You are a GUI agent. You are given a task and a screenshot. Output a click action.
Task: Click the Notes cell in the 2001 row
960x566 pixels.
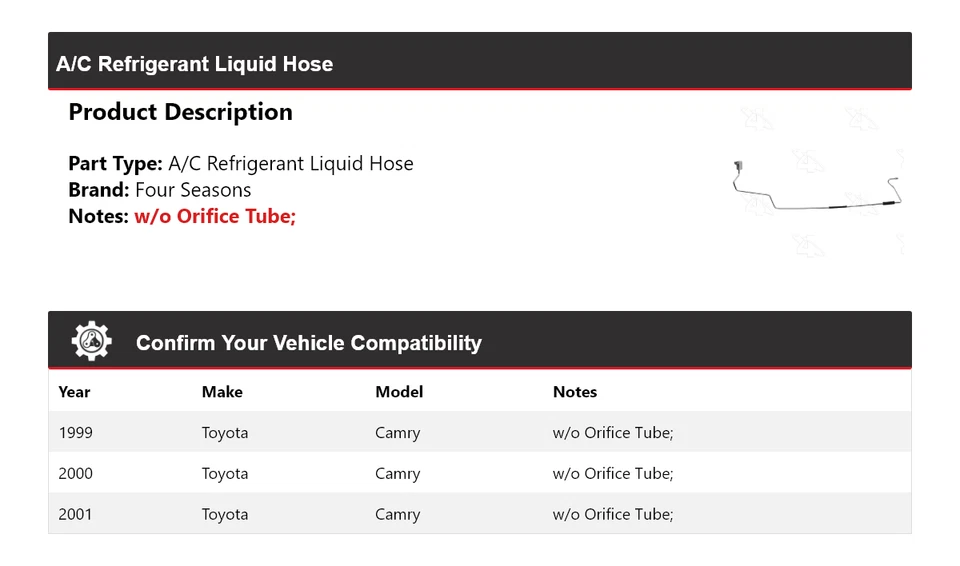click(613, 514)
